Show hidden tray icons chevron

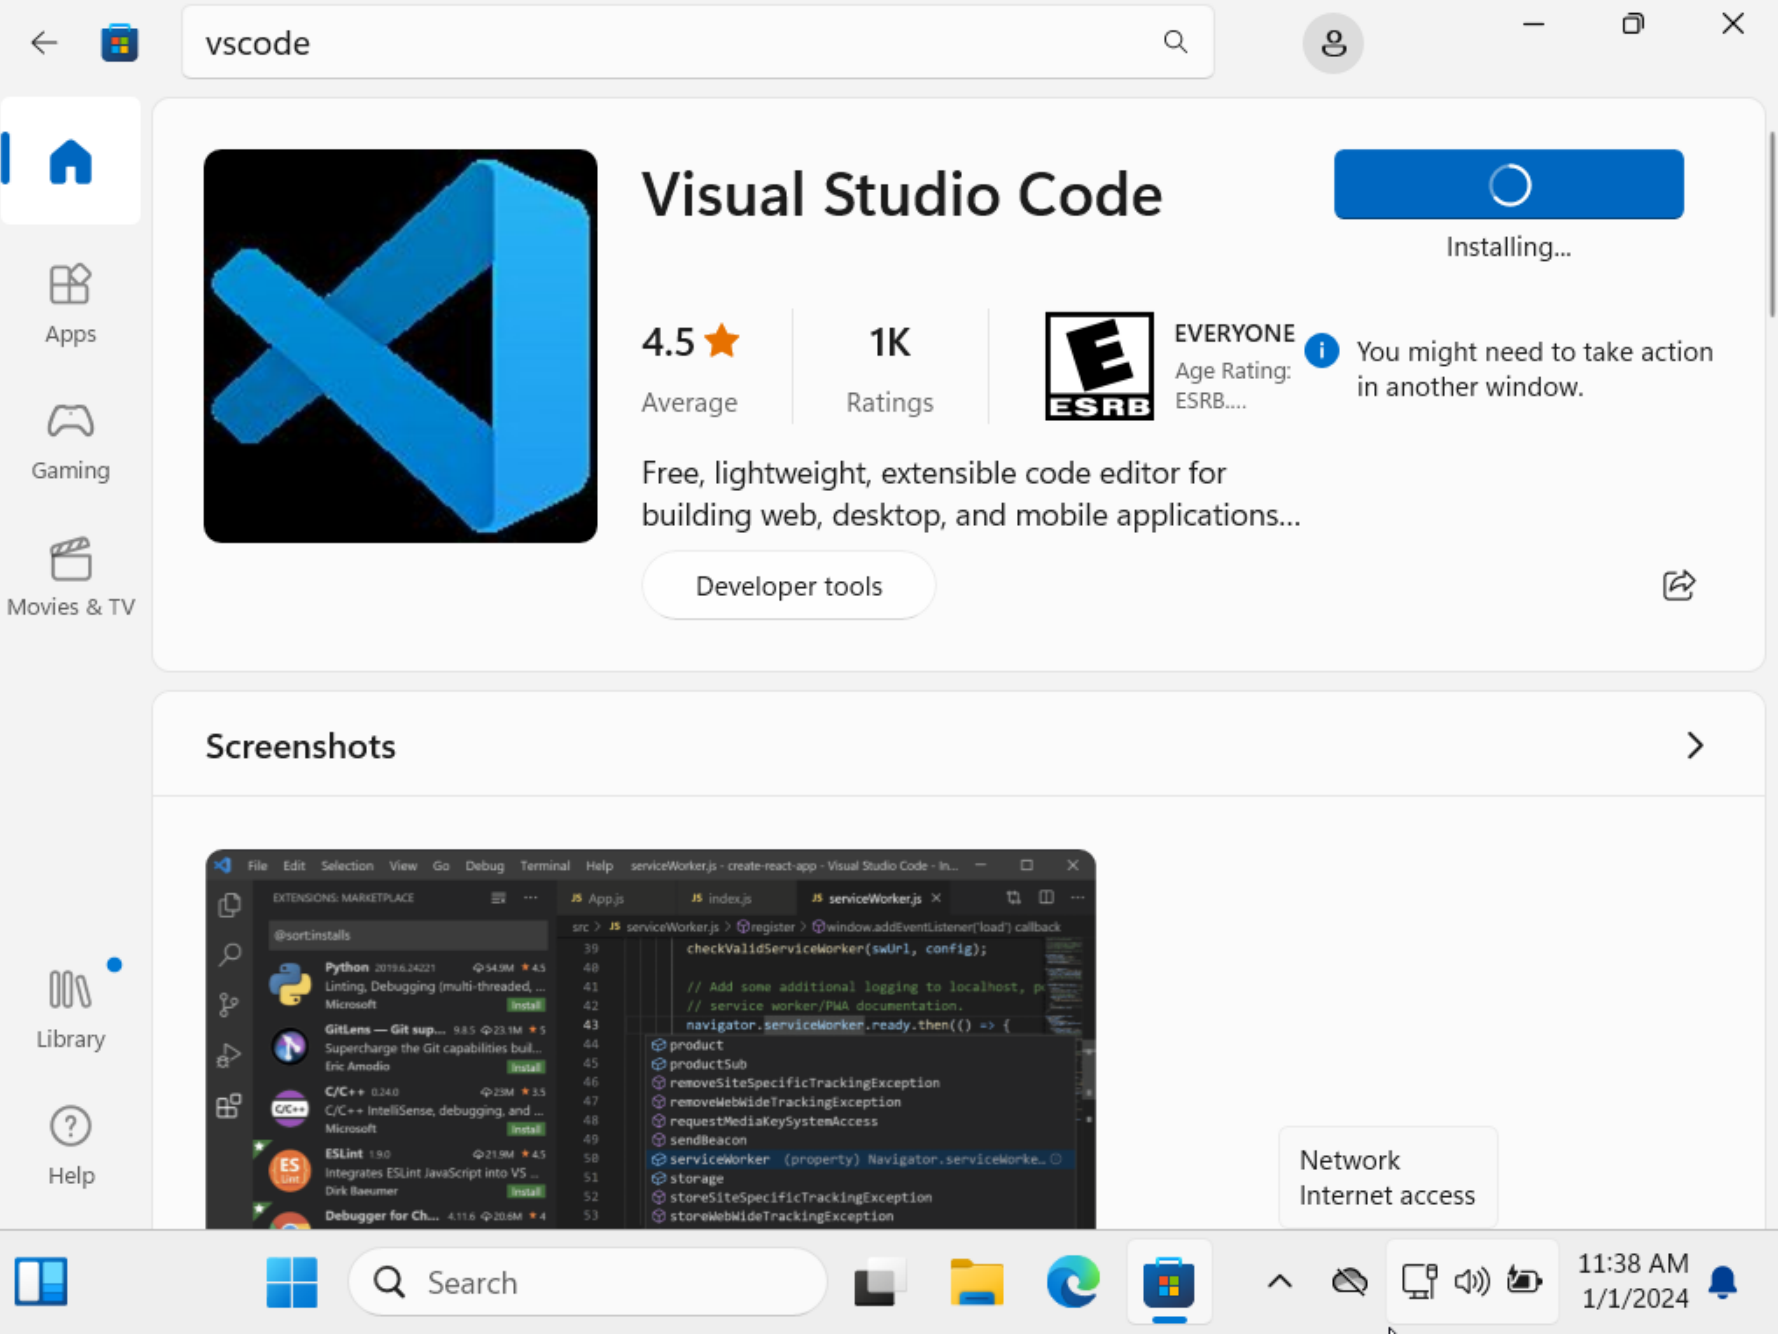[1279, 1282]
